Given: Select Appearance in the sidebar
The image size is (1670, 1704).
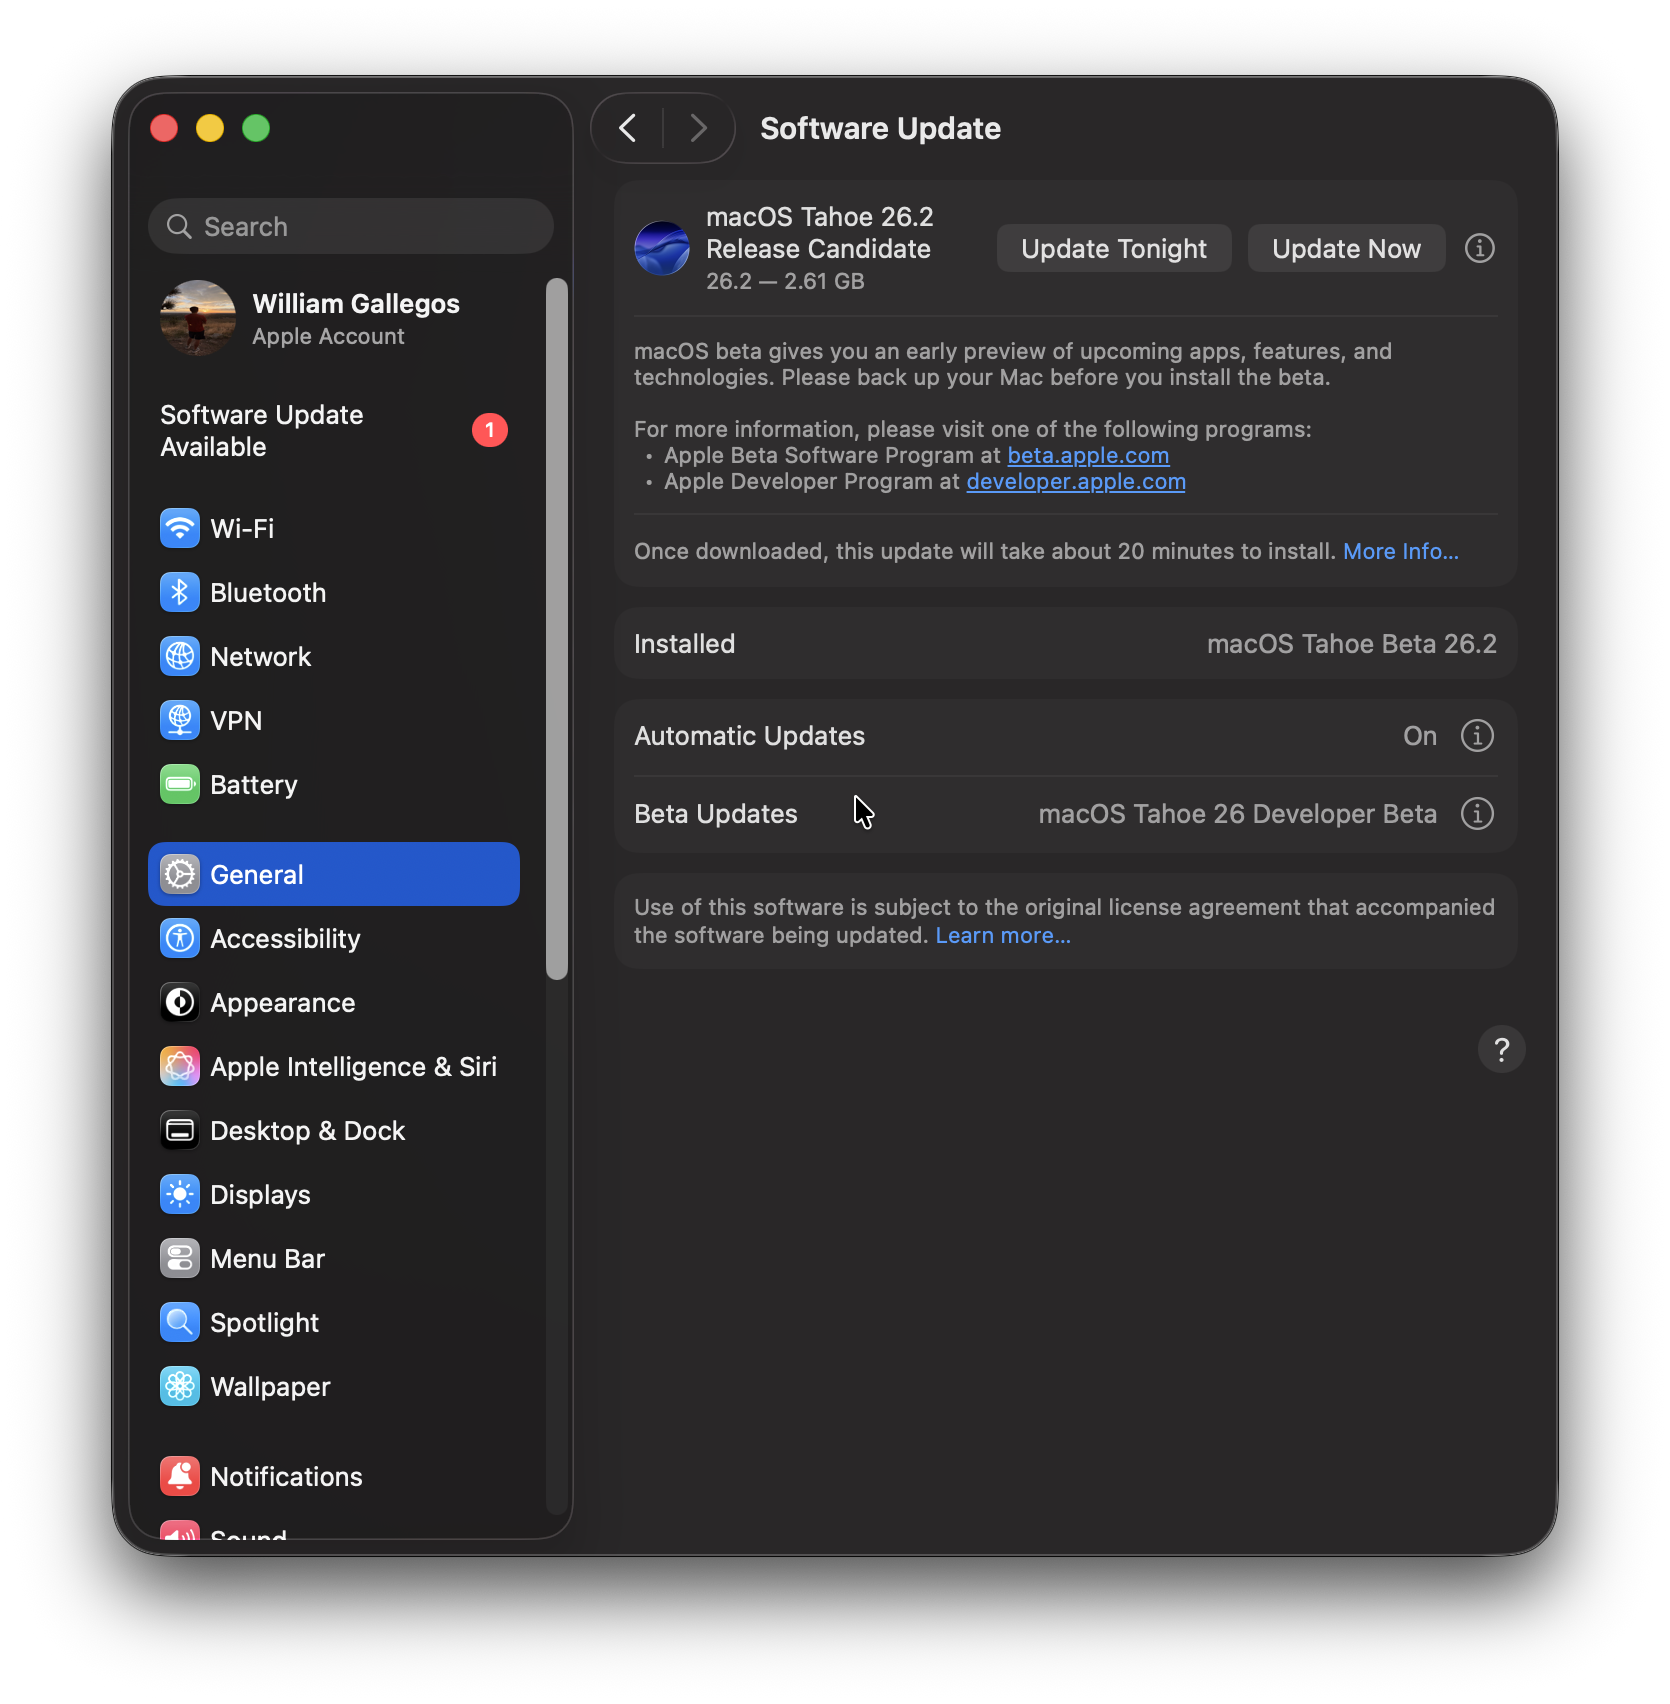Looking at the screenshot, I should tap(282, 1002).
